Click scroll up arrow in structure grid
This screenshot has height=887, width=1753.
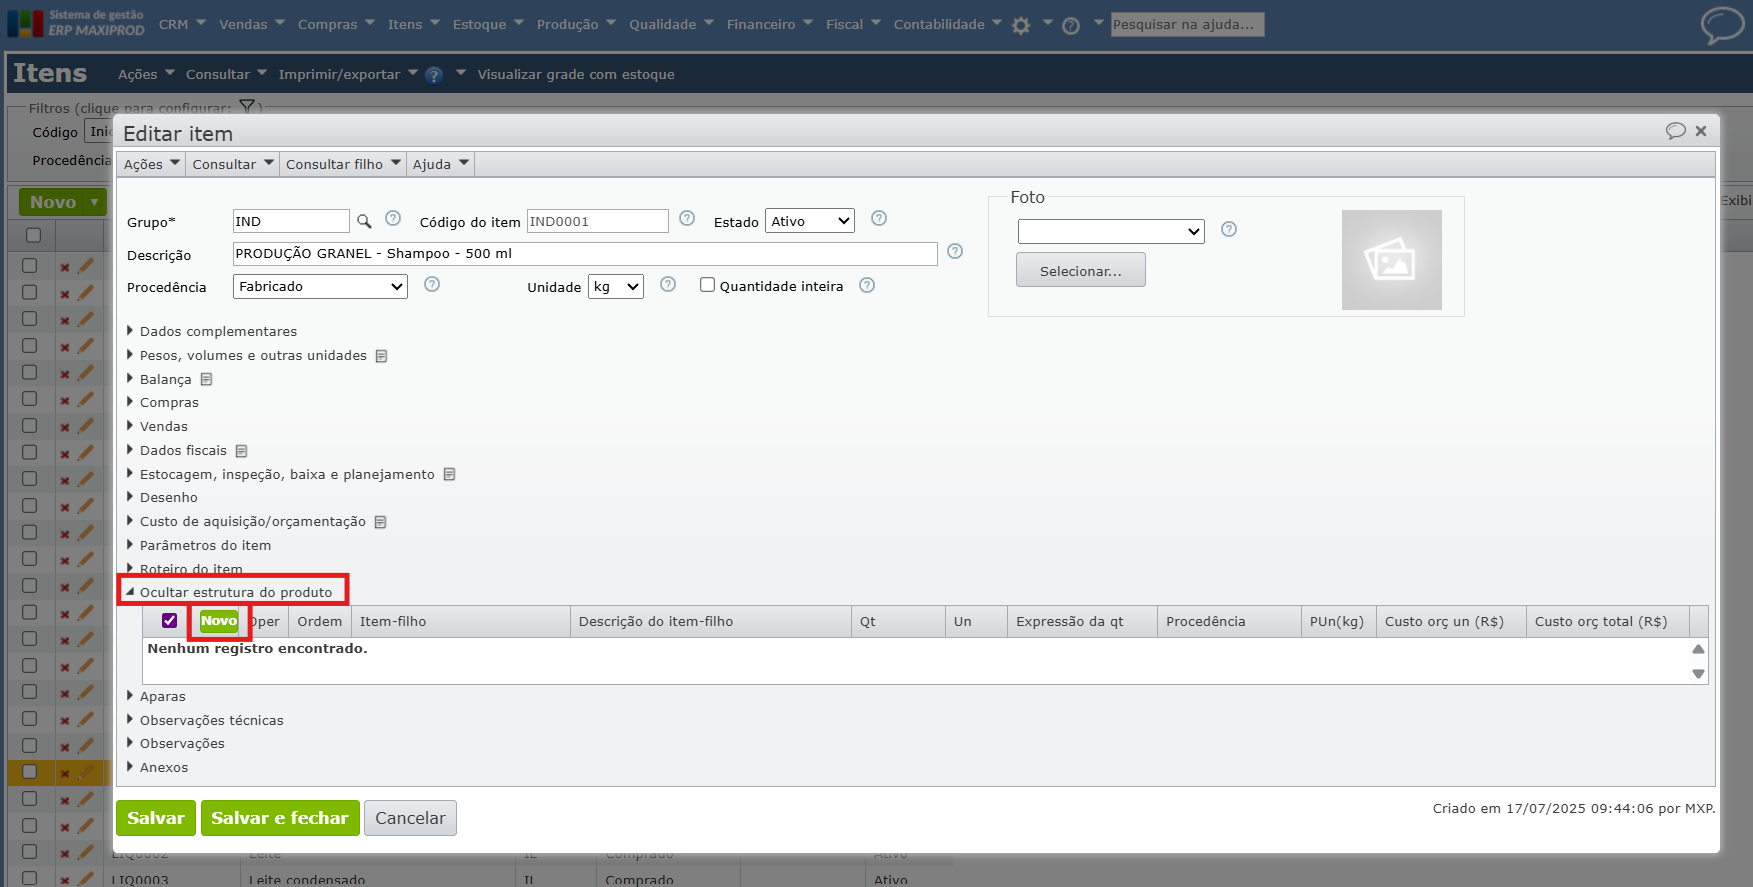[x=1698, y=649]
